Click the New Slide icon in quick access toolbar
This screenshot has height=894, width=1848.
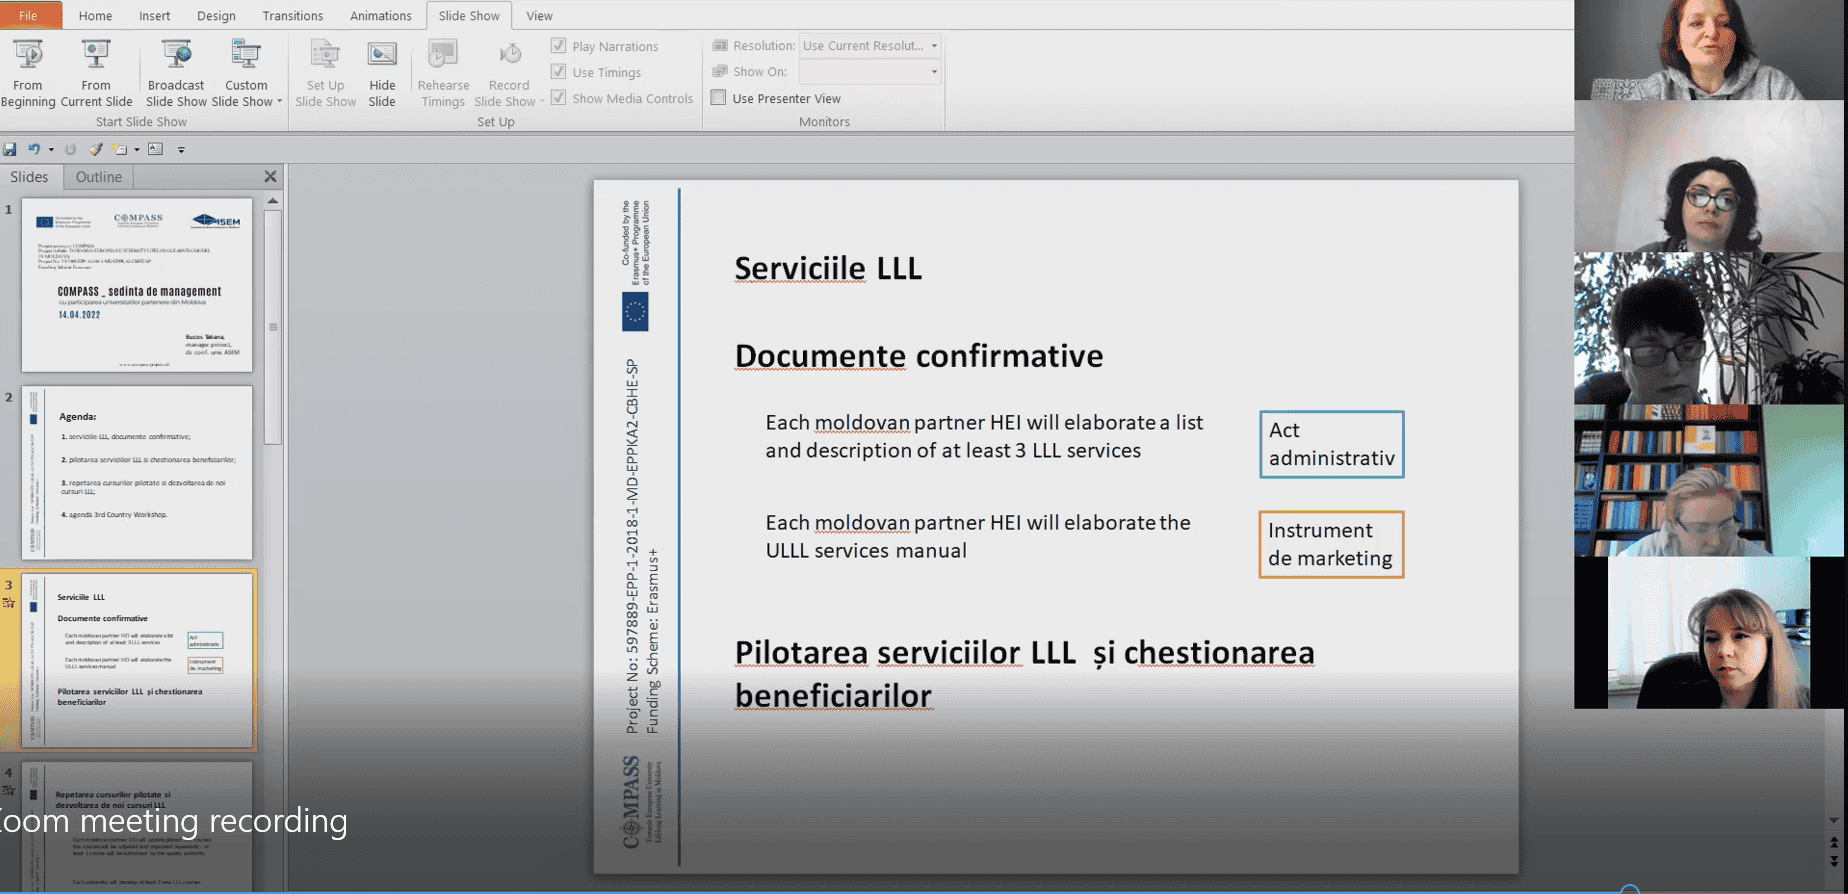tap(120, 149)
